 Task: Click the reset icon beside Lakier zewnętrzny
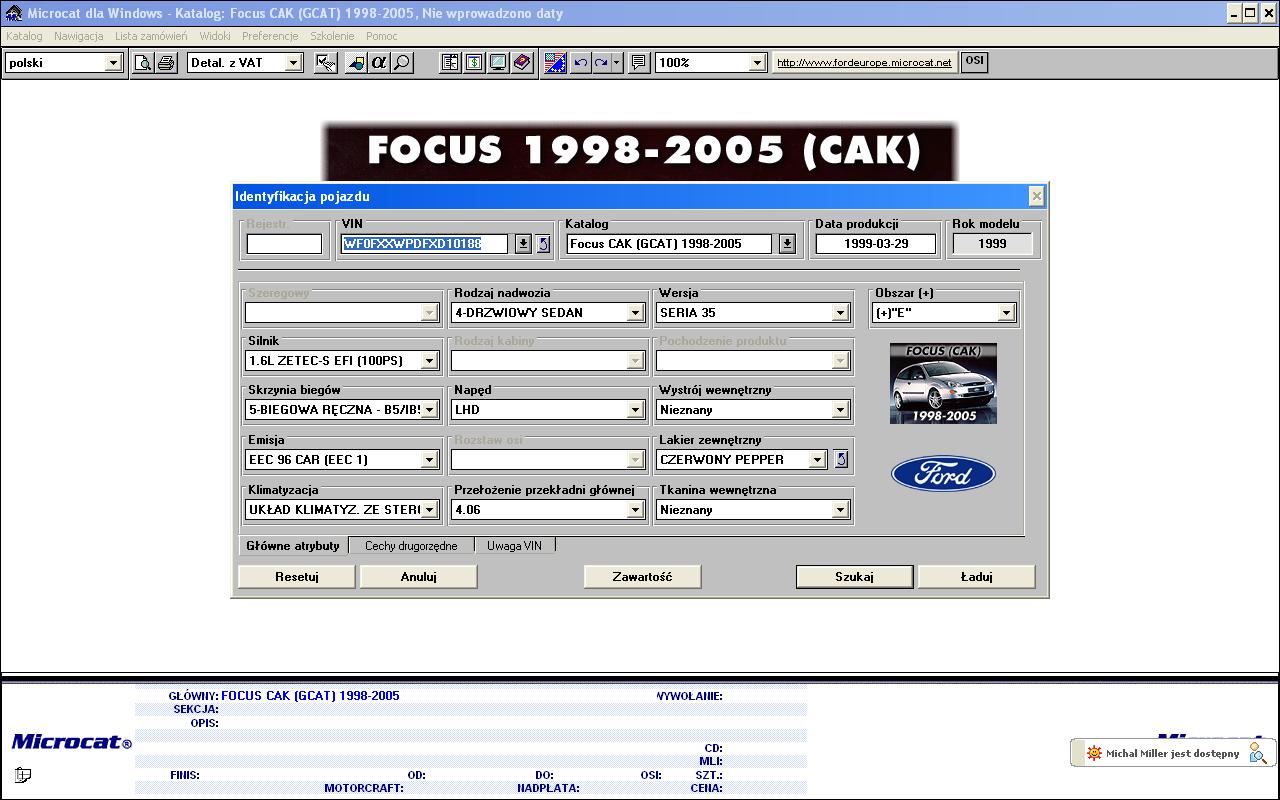(x=841, y=459)
